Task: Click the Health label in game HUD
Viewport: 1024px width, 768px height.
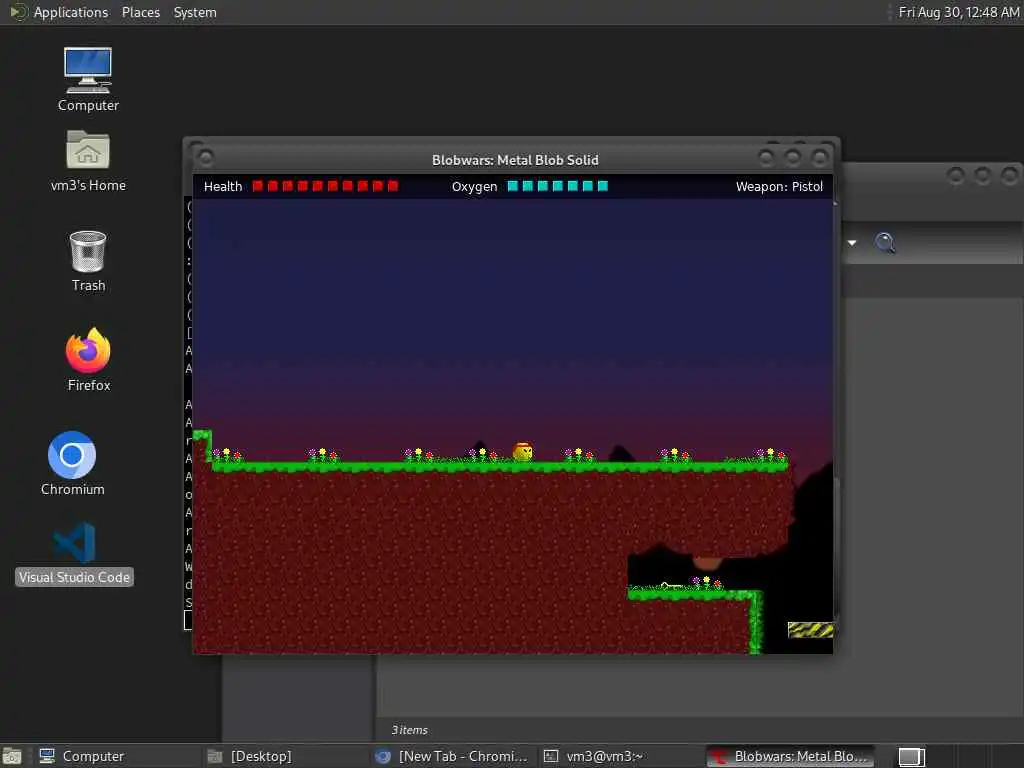Action: 223,187
